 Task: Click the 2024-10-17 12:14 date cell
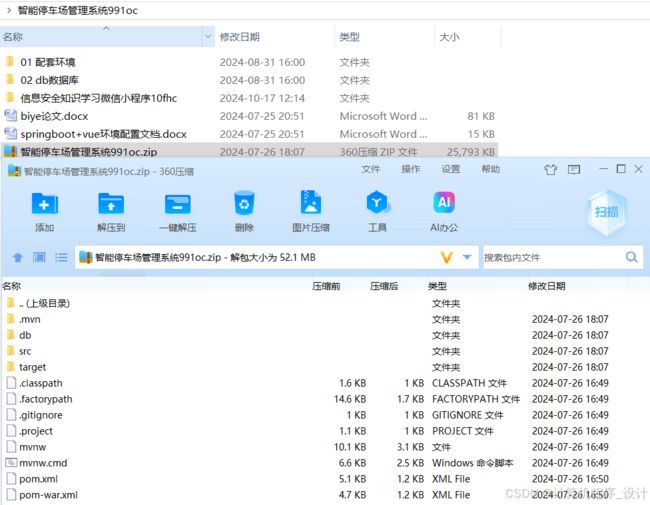pyautogui.click(x=262, y=98)
